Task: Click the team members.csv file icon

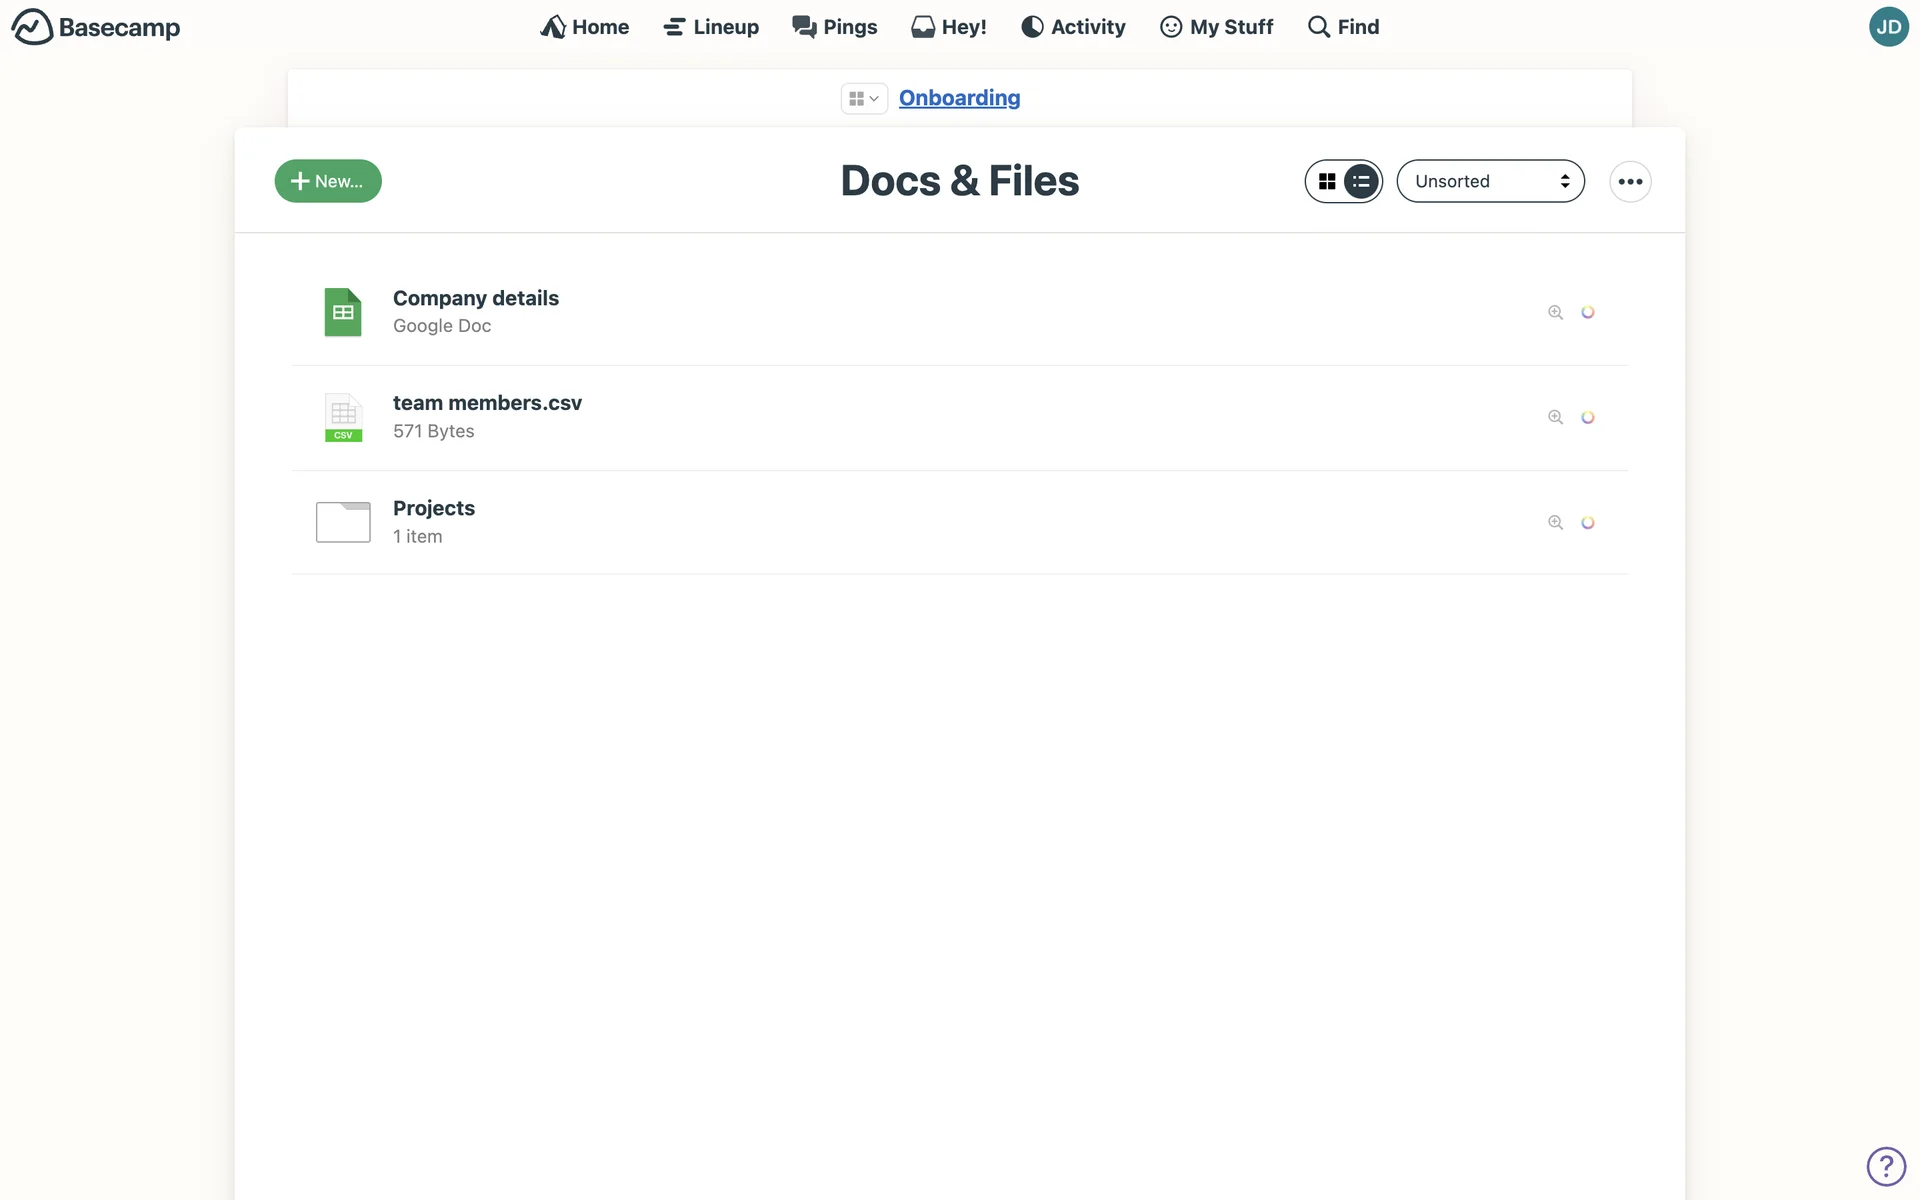Action: tap(342, 417)
